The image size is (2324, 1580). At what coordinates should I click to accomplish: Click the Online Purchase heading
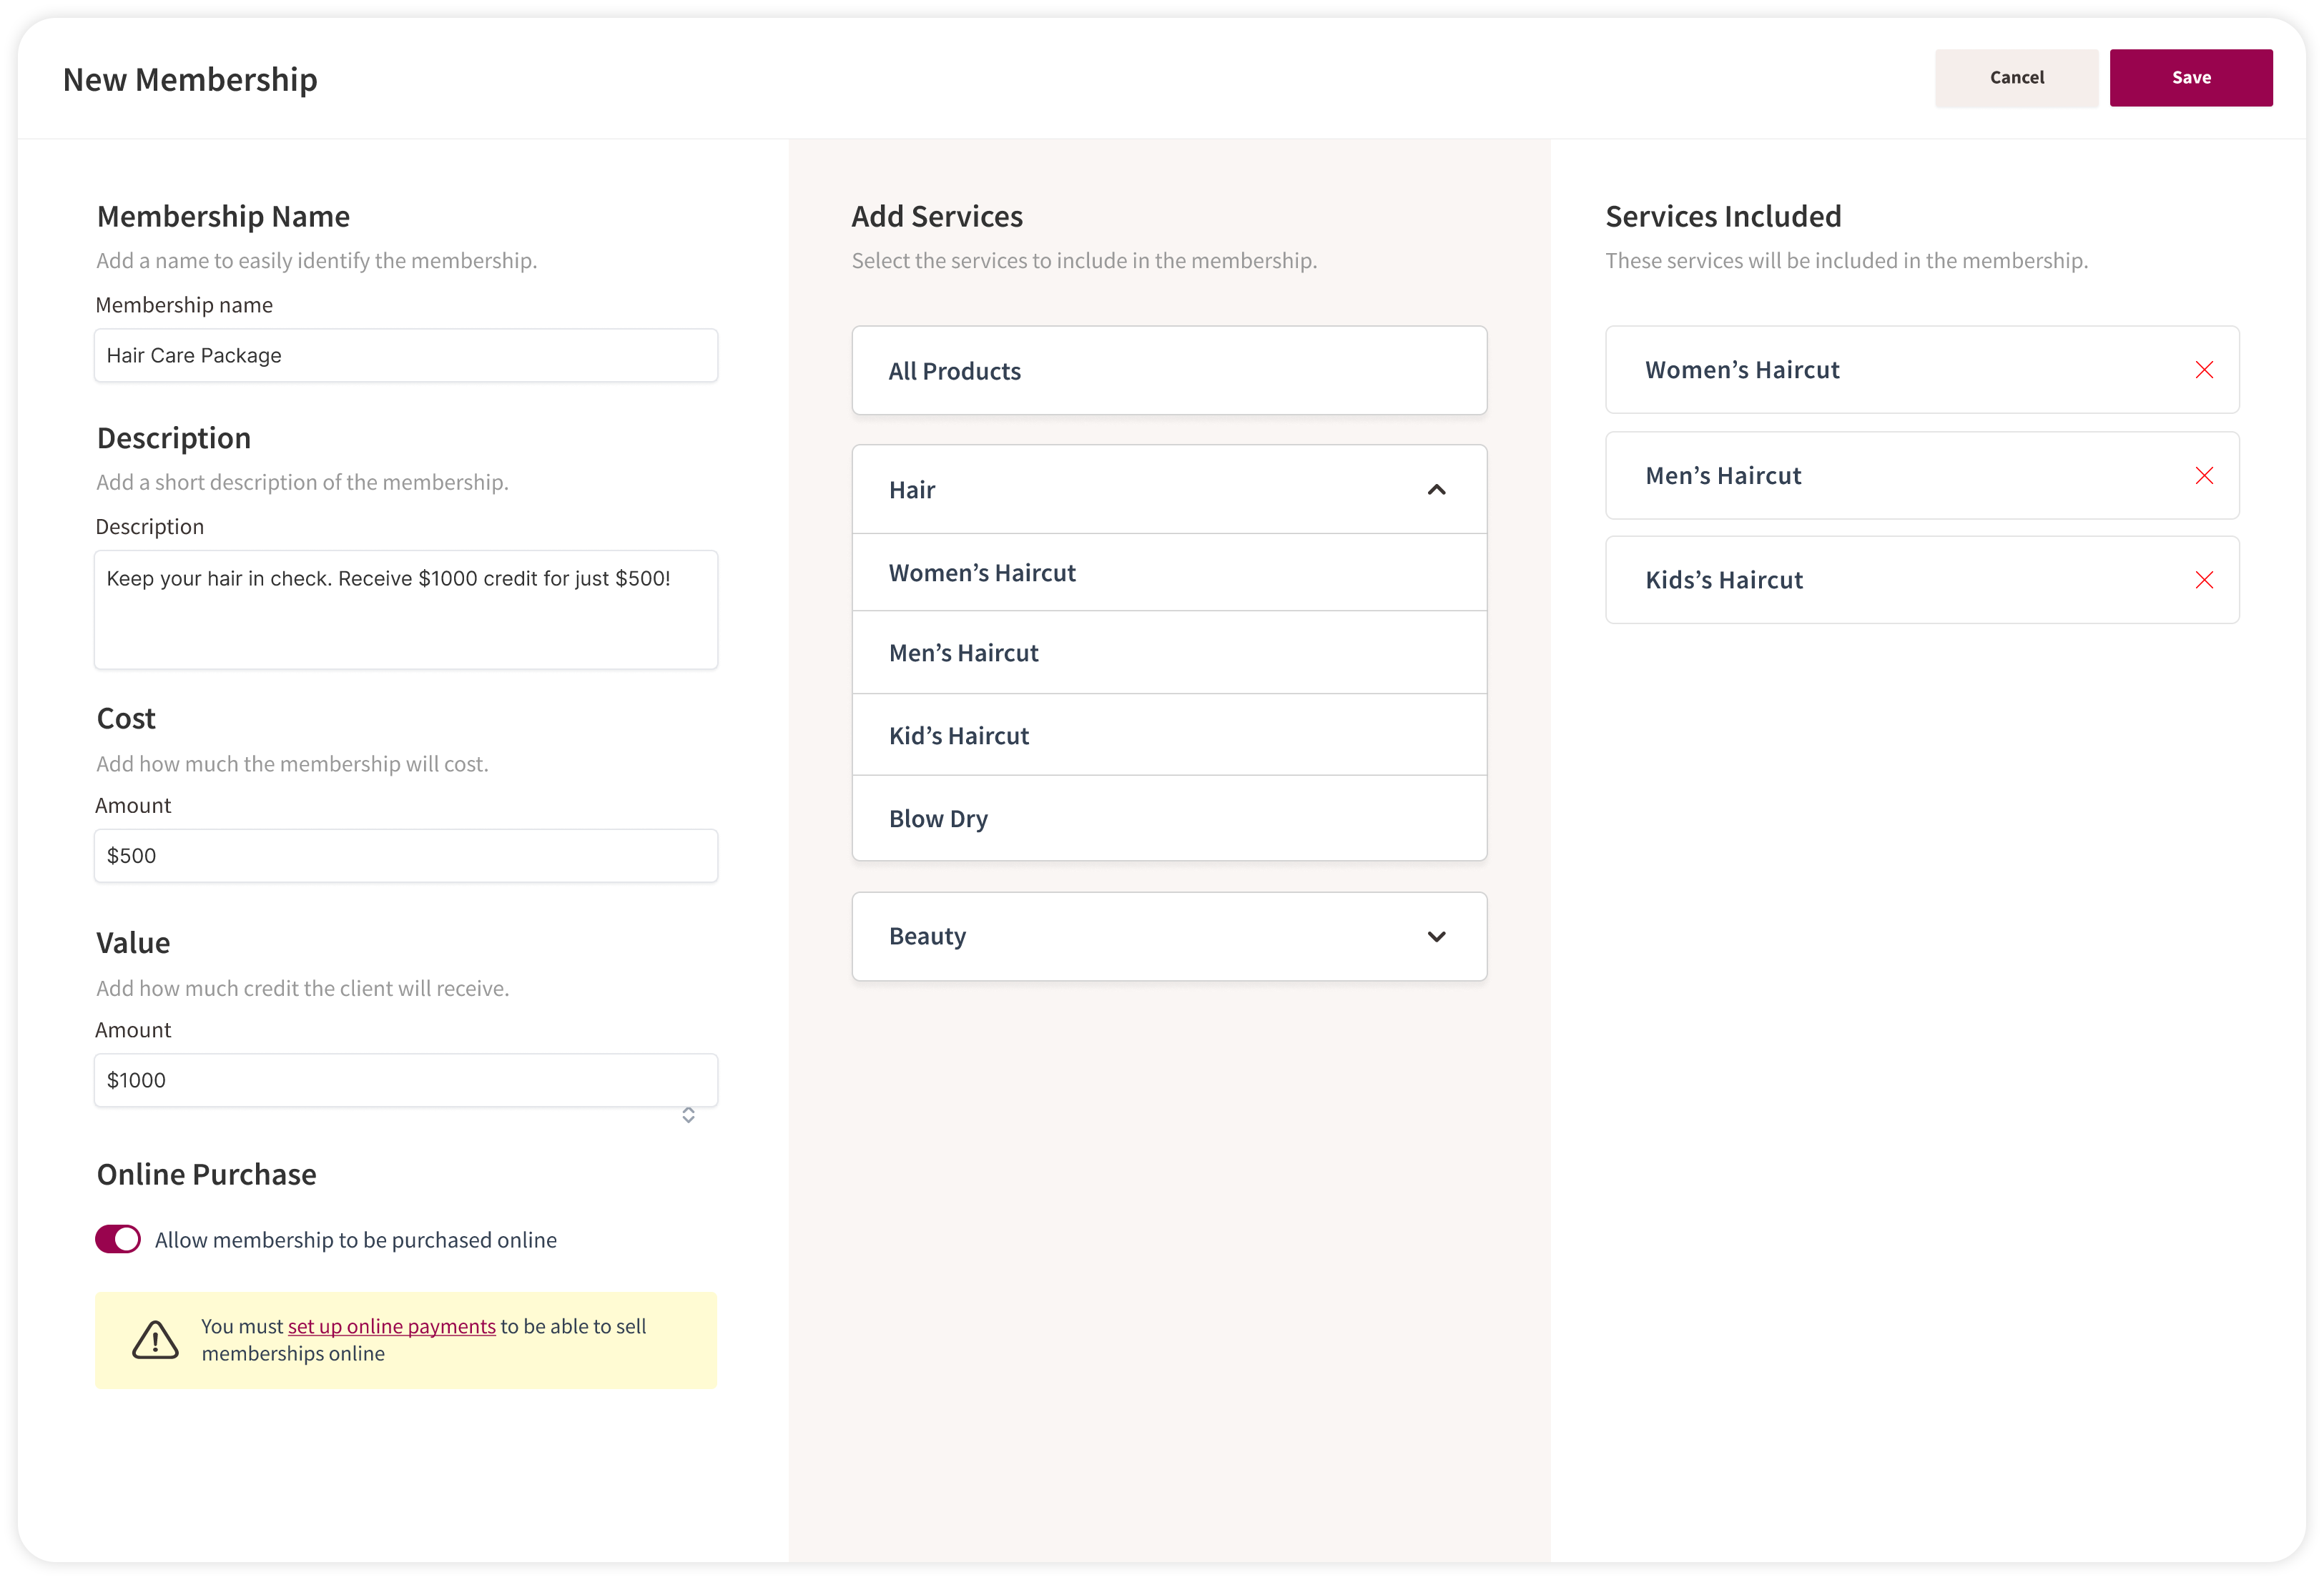[207, 1174]
